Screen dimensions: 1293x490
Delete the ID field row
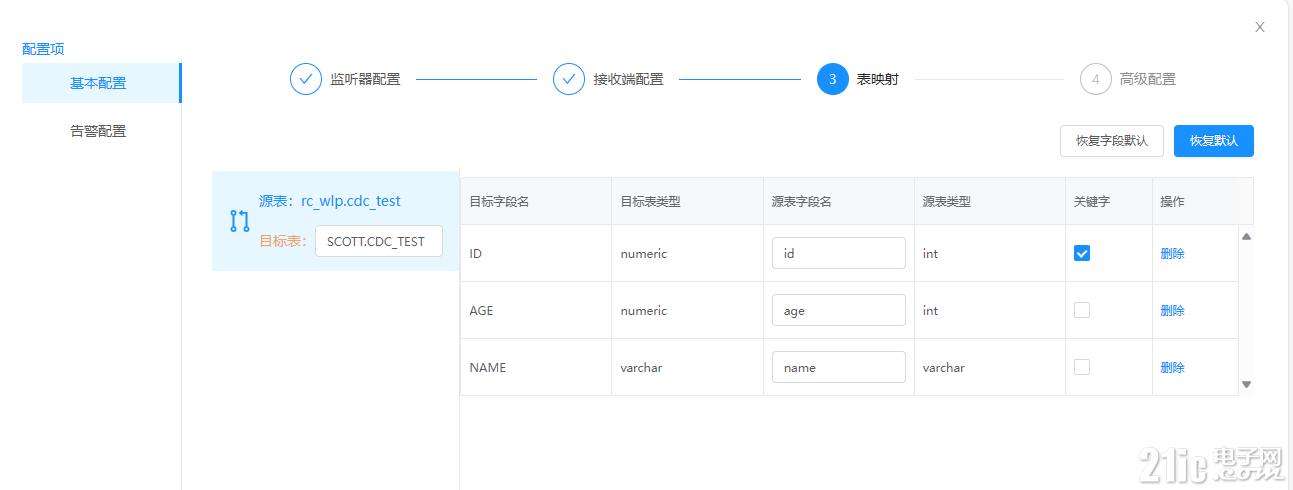click(1172, 254)
